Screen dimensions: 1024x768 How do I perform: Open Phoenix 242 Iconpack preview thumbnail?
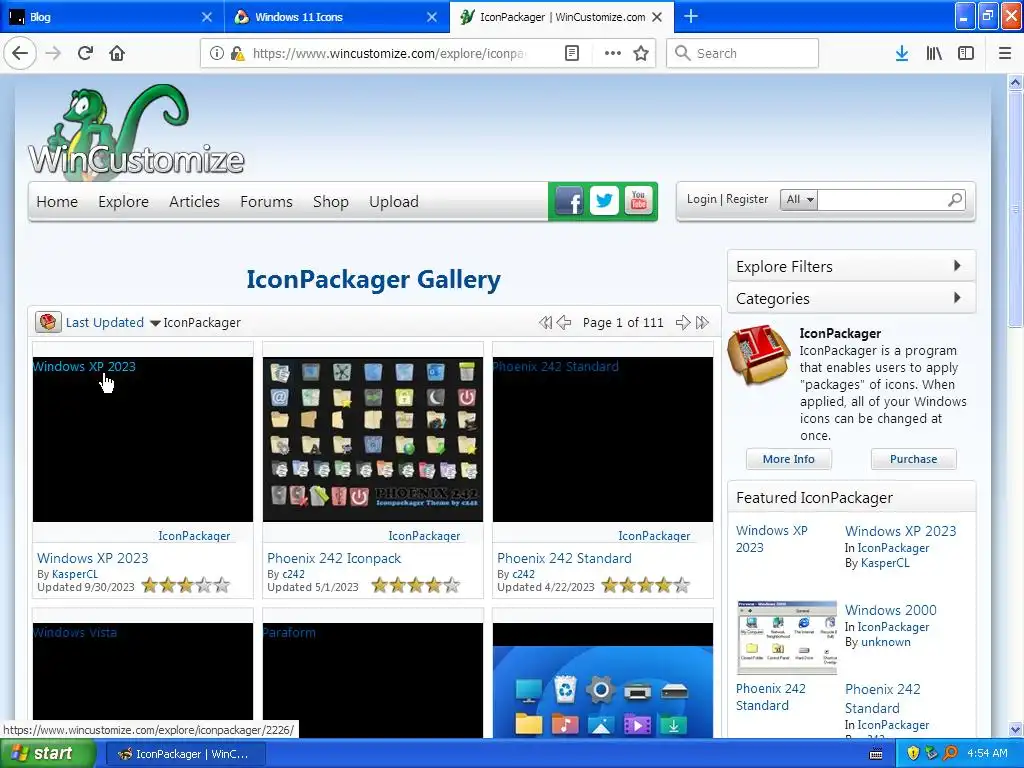pos(373,439)
